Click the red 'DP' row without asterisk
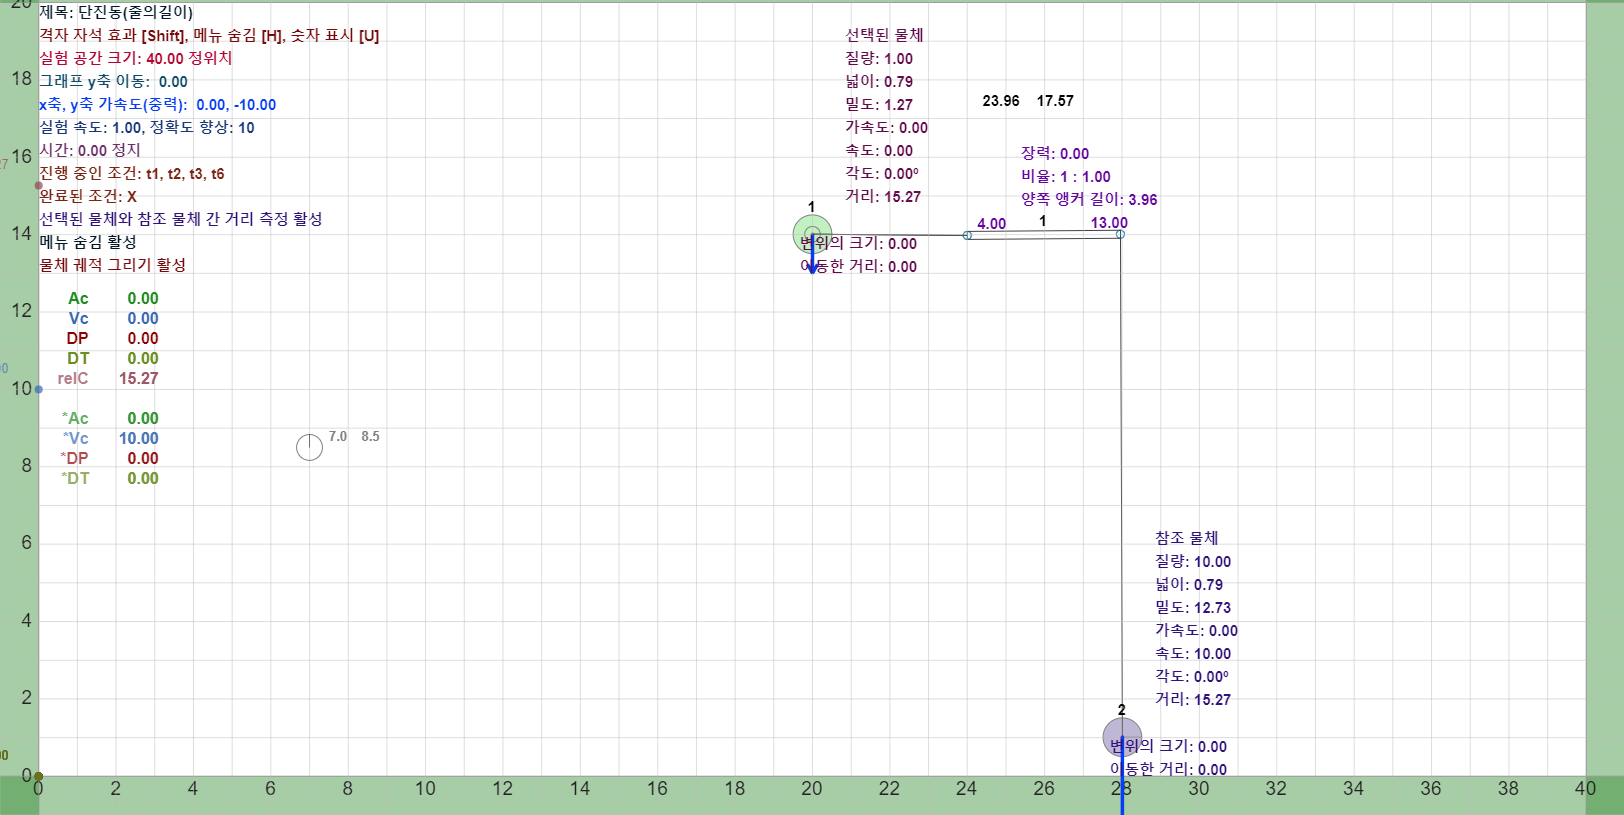The image size is (1624, 815). [x=113, y=338]
